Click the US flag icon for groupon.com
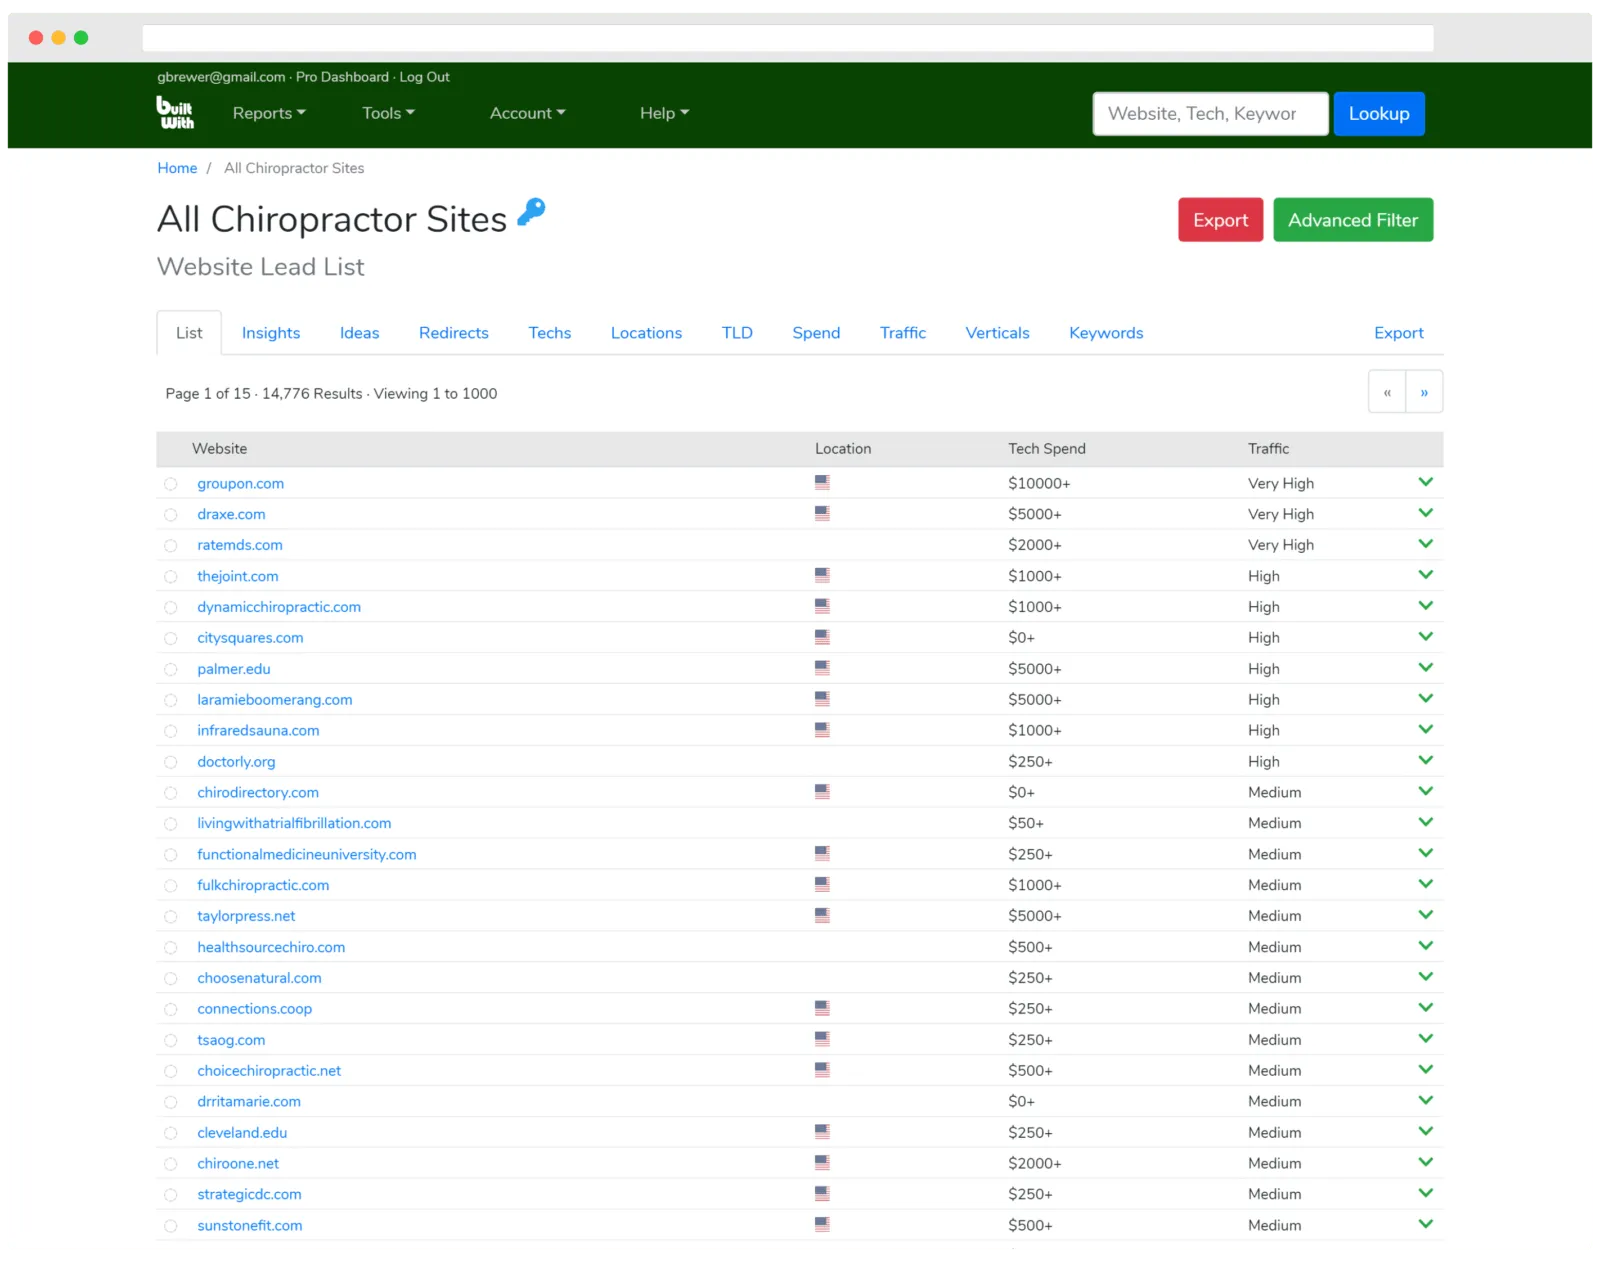The width and height of the screenshot is (1600, 1262). [822, 483]
